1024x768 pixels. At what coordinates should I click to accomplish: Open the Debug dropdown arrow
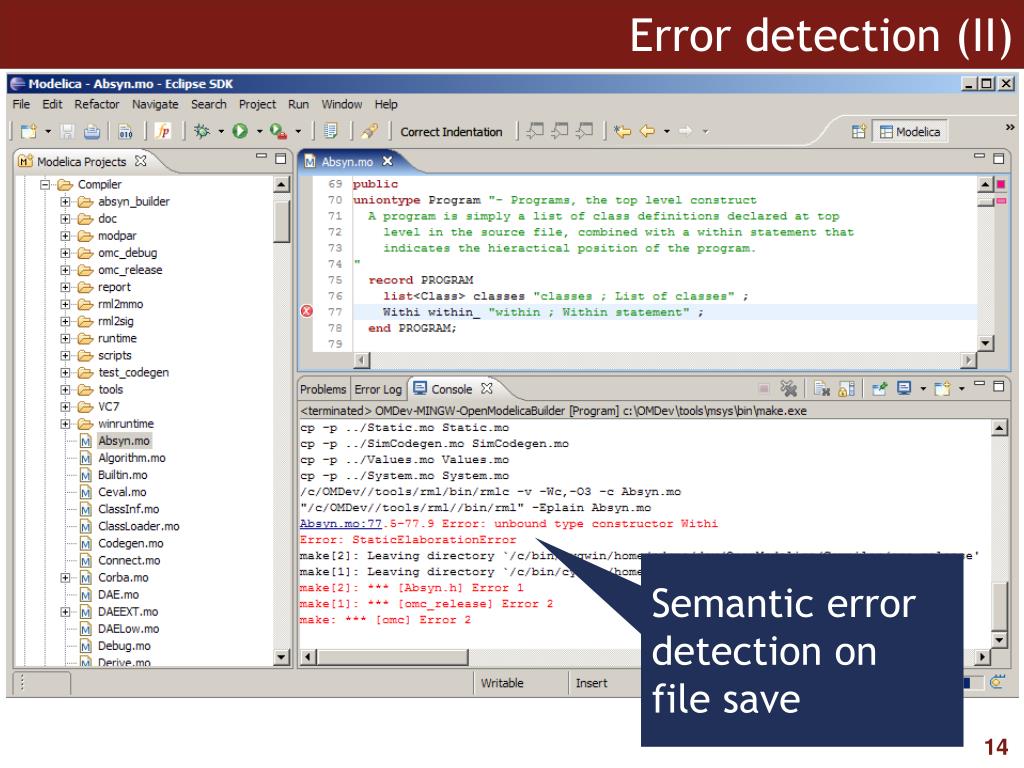point(221,131)
